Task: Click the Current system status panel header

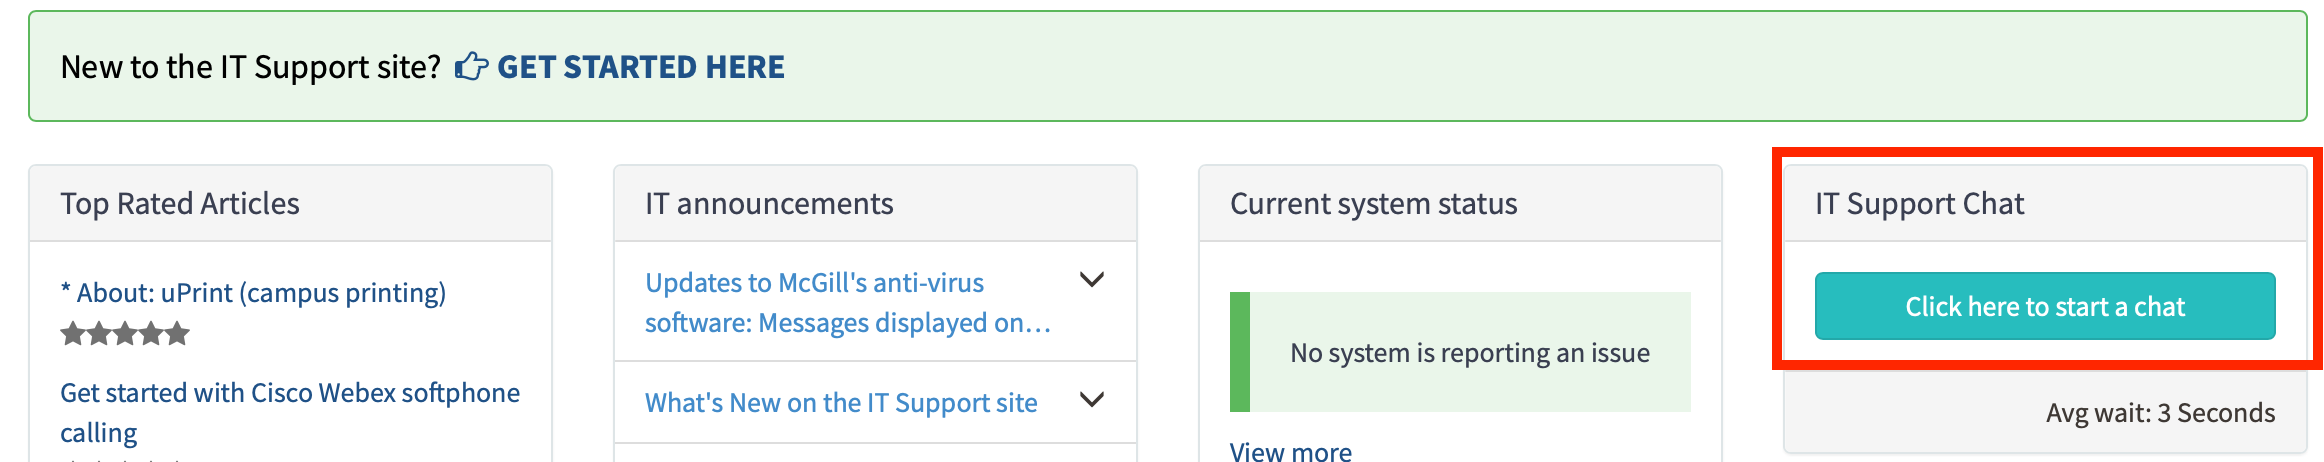Action: pos(1373,204)
